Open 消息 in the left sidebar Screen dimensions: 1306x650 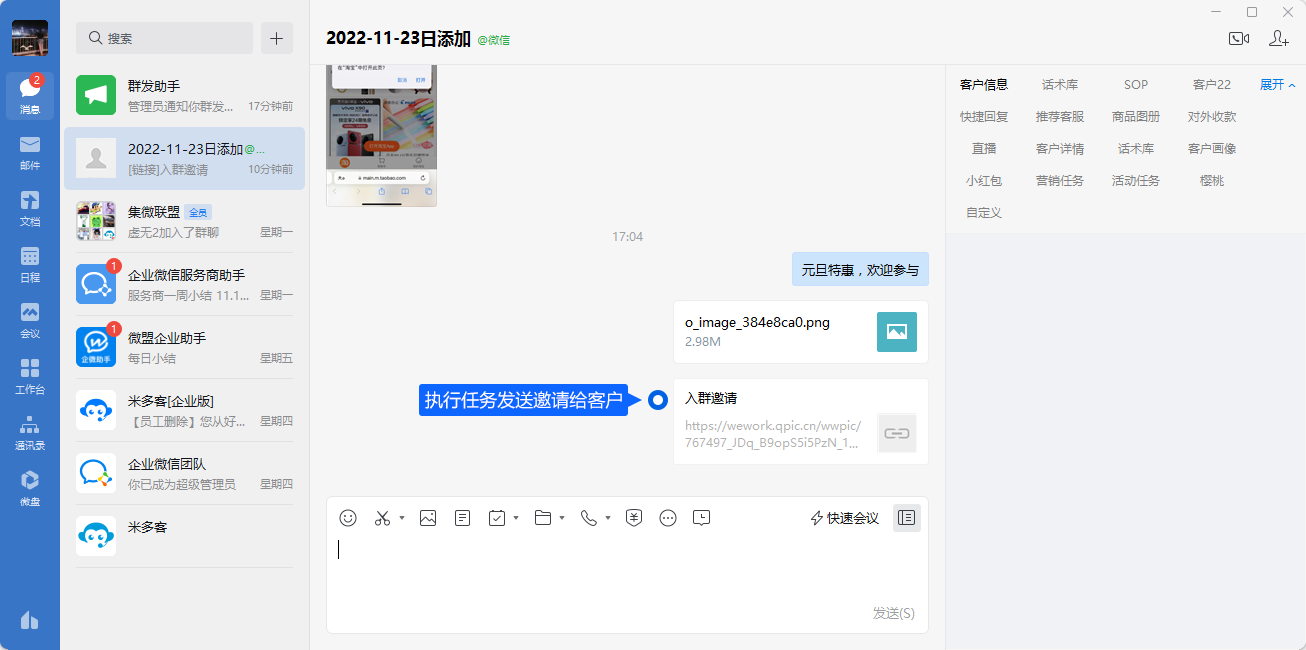[30, 95]
